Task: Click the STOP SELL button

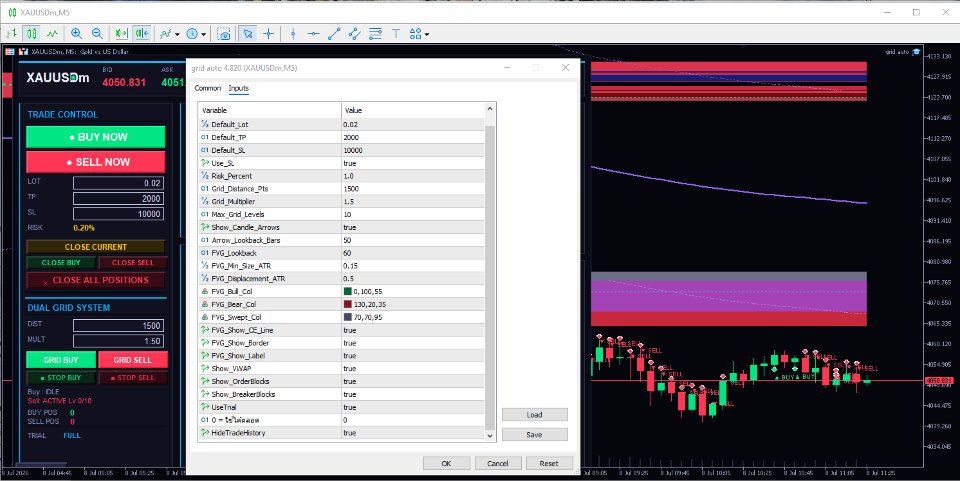Action: click(x=132, y=378)
